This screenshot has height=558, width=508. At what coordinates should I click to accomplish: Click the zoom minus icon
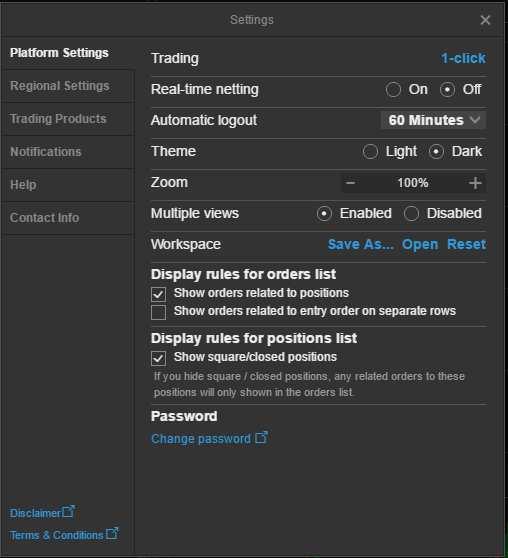pyautogui.click(x=350, y=183)
